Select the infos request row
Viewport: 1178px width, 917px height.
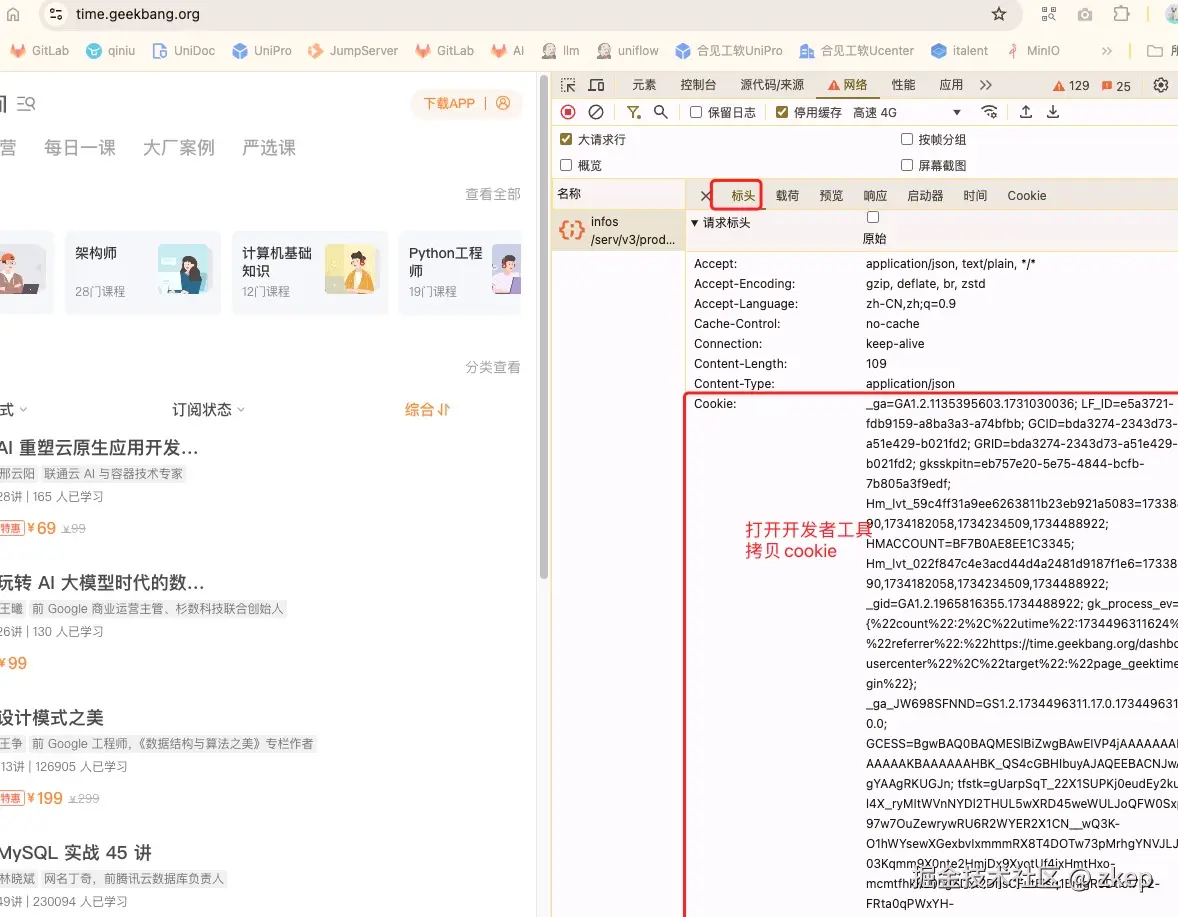coord(618,231)
